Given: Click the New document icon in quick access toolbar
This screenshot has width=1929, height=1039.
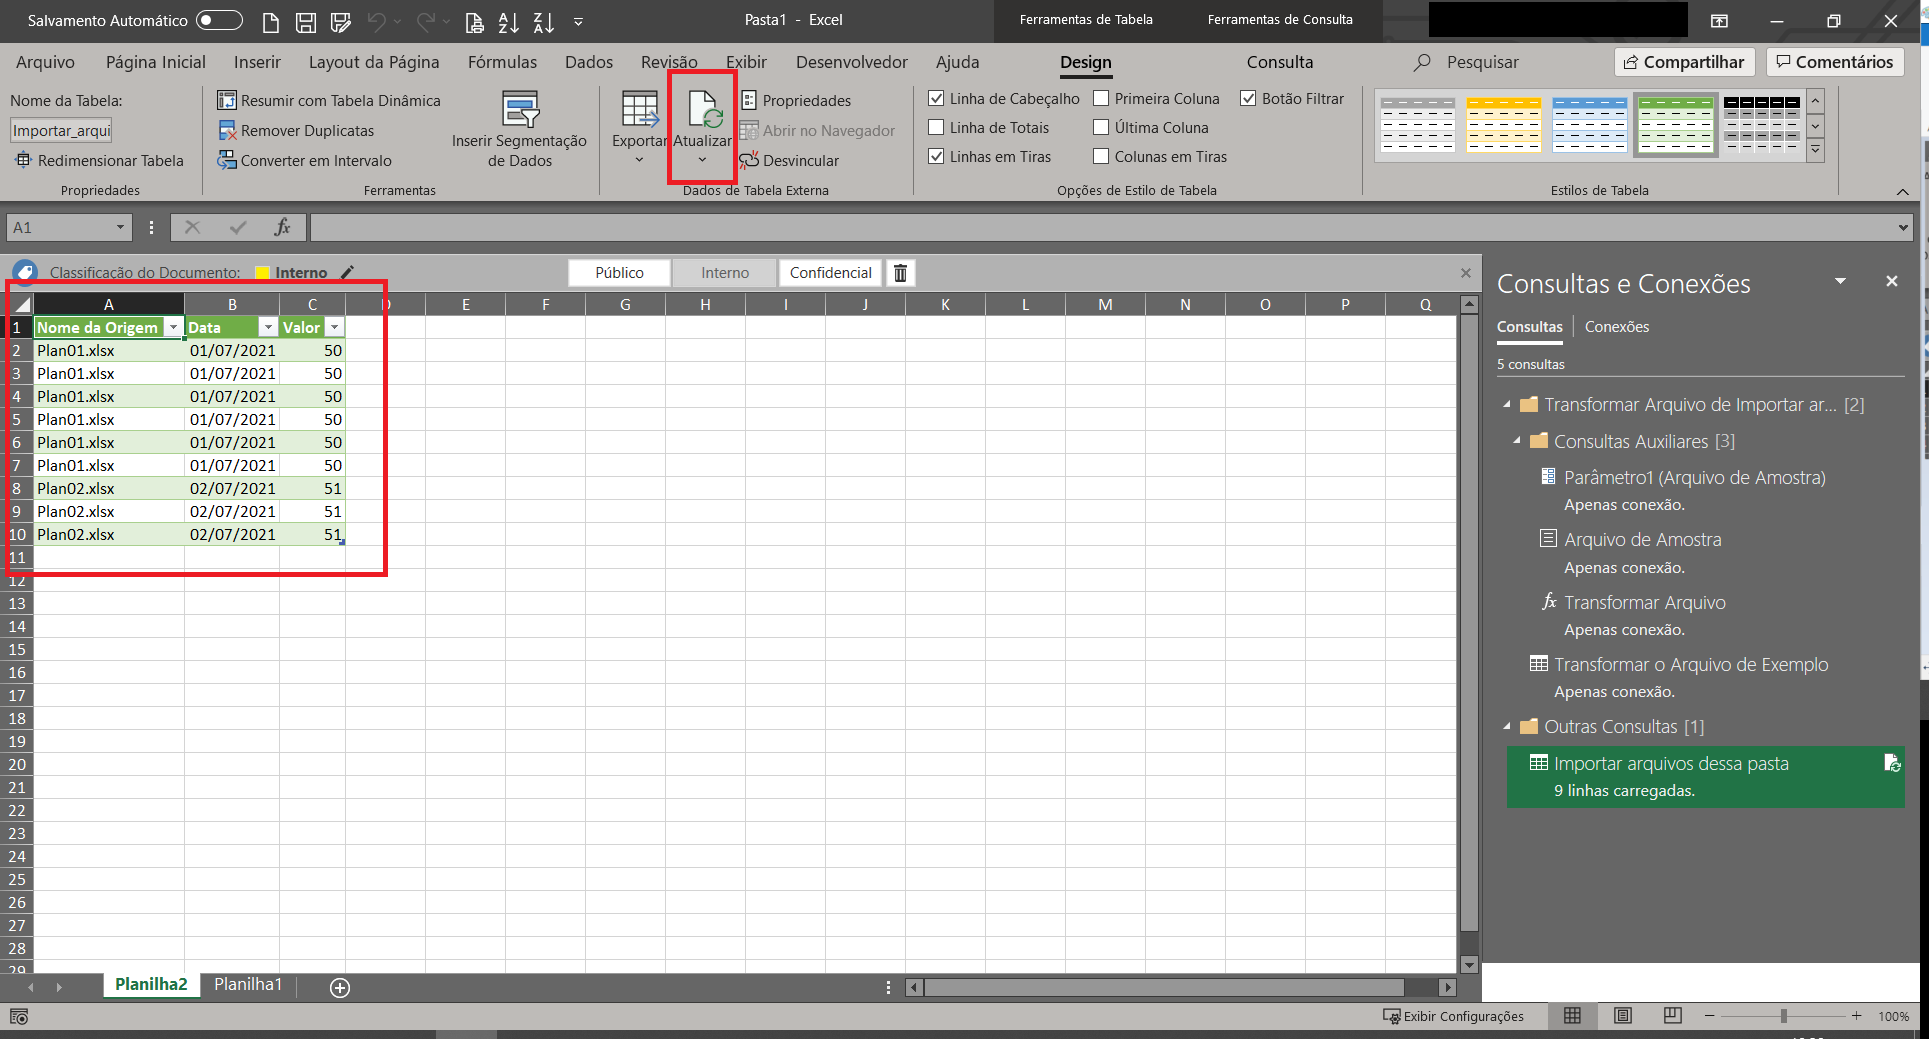Looking at the screenshot, I should coord(270,21).
